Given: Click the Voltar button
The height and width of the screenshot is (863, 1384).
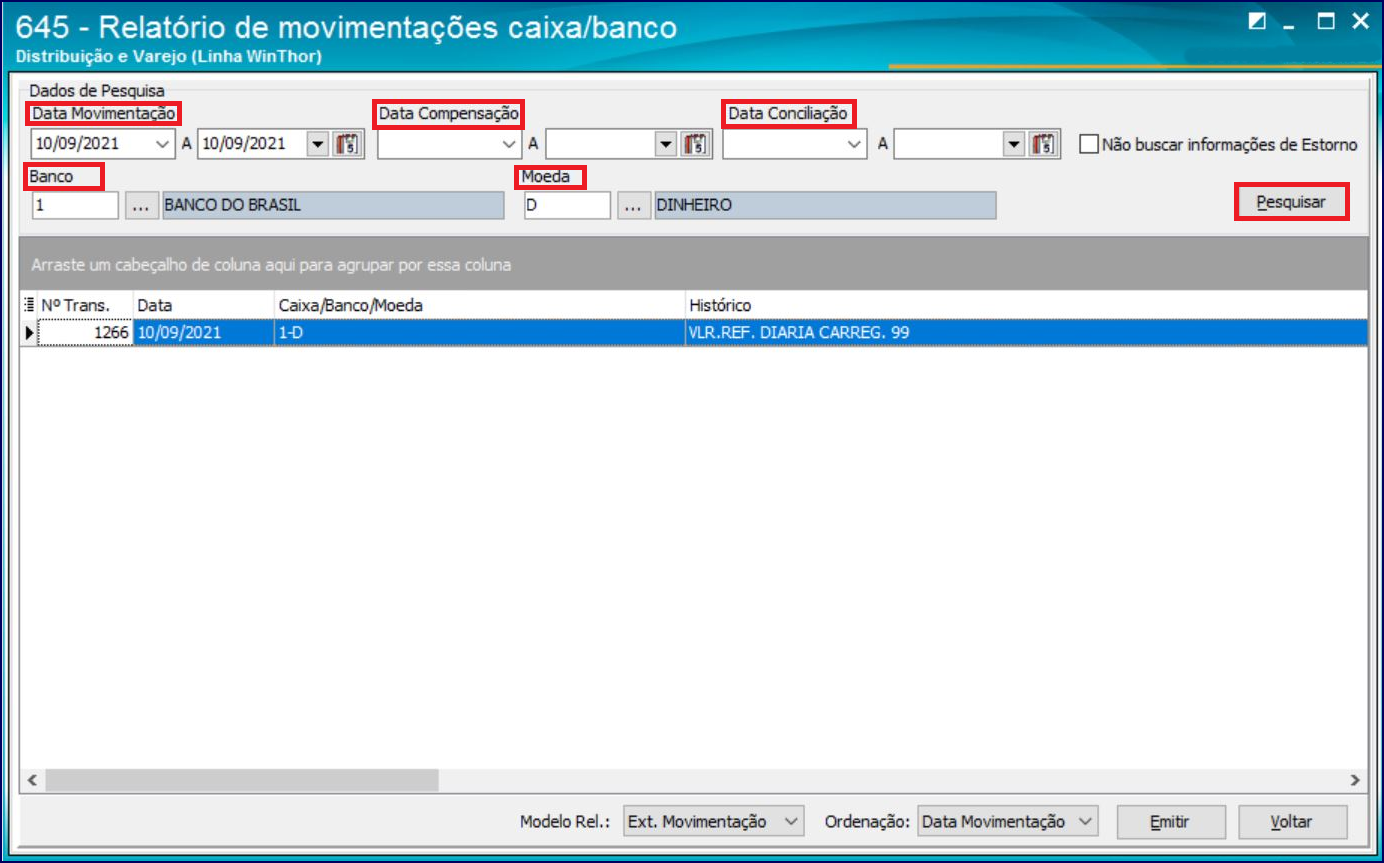Looking at the screenshot, I should coord(1292,822).
